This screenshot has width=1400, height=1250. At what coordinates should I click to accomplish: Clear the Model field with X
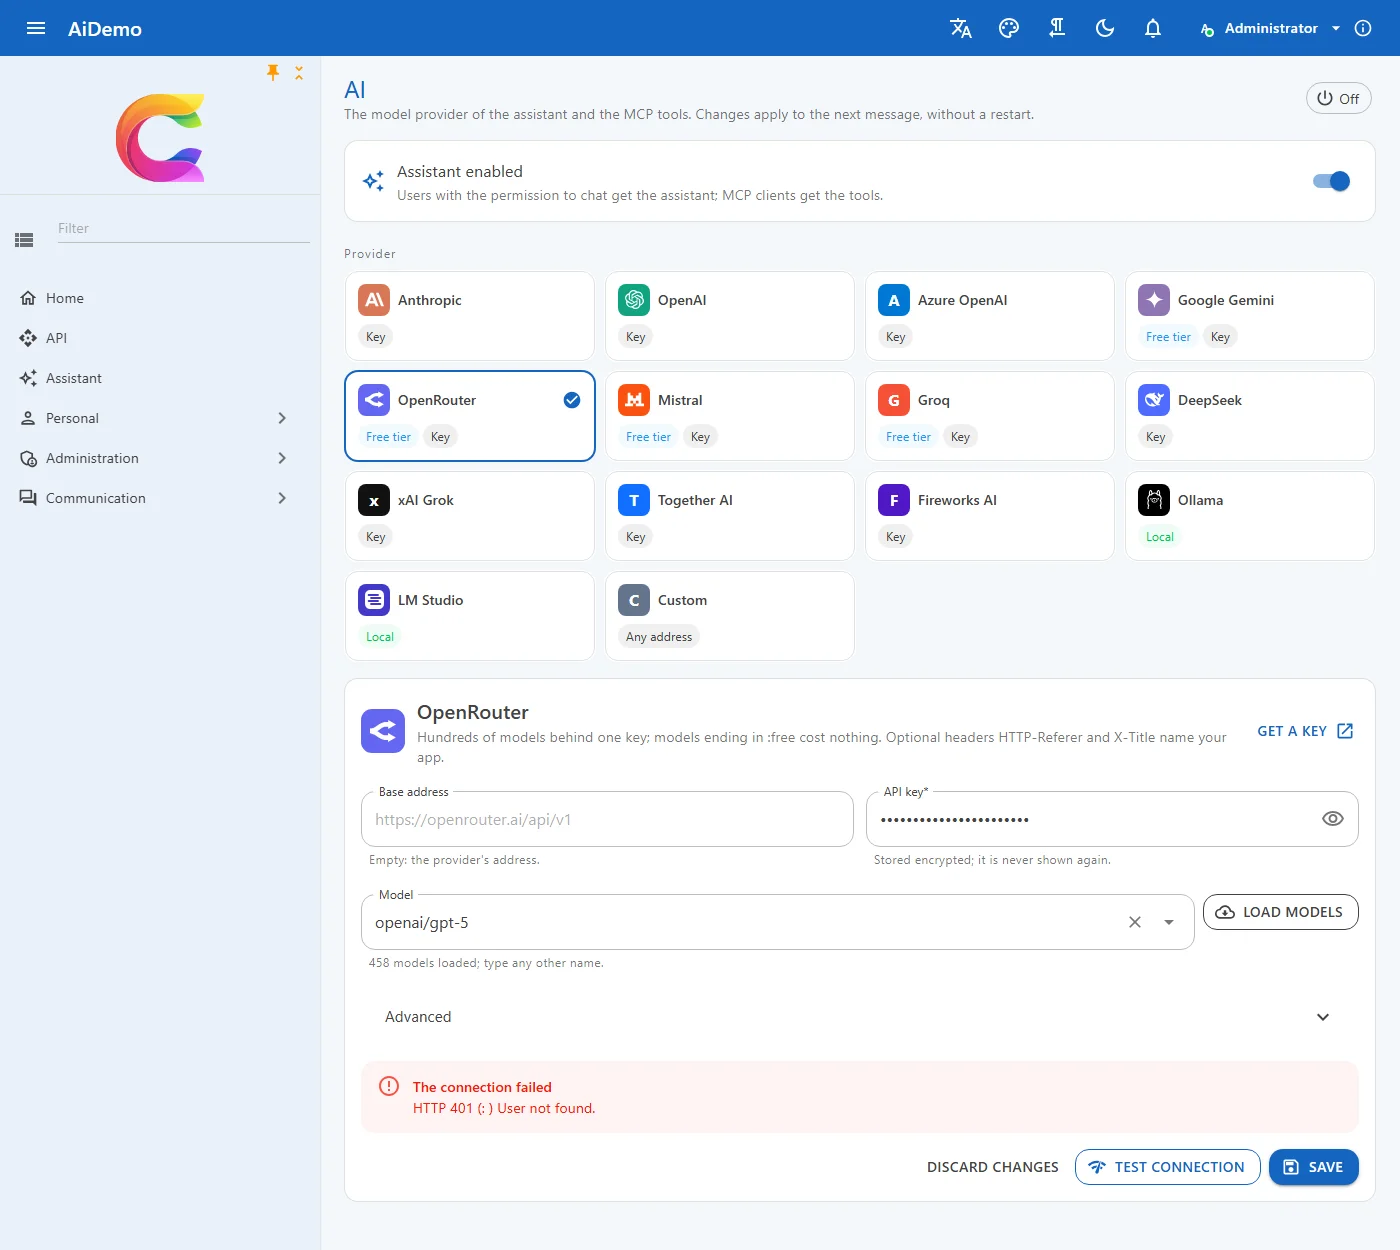tap(1135, 922)
